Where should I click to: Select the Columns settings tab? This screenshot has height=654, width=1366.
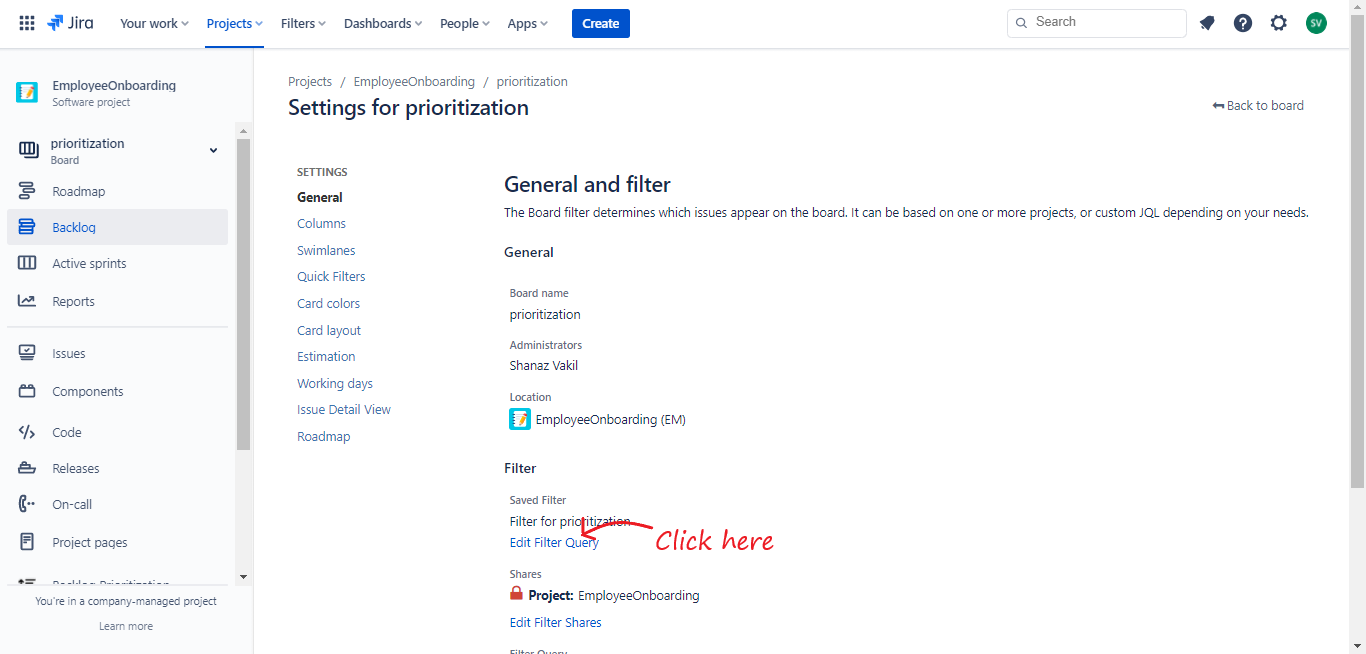coord(321,224)
